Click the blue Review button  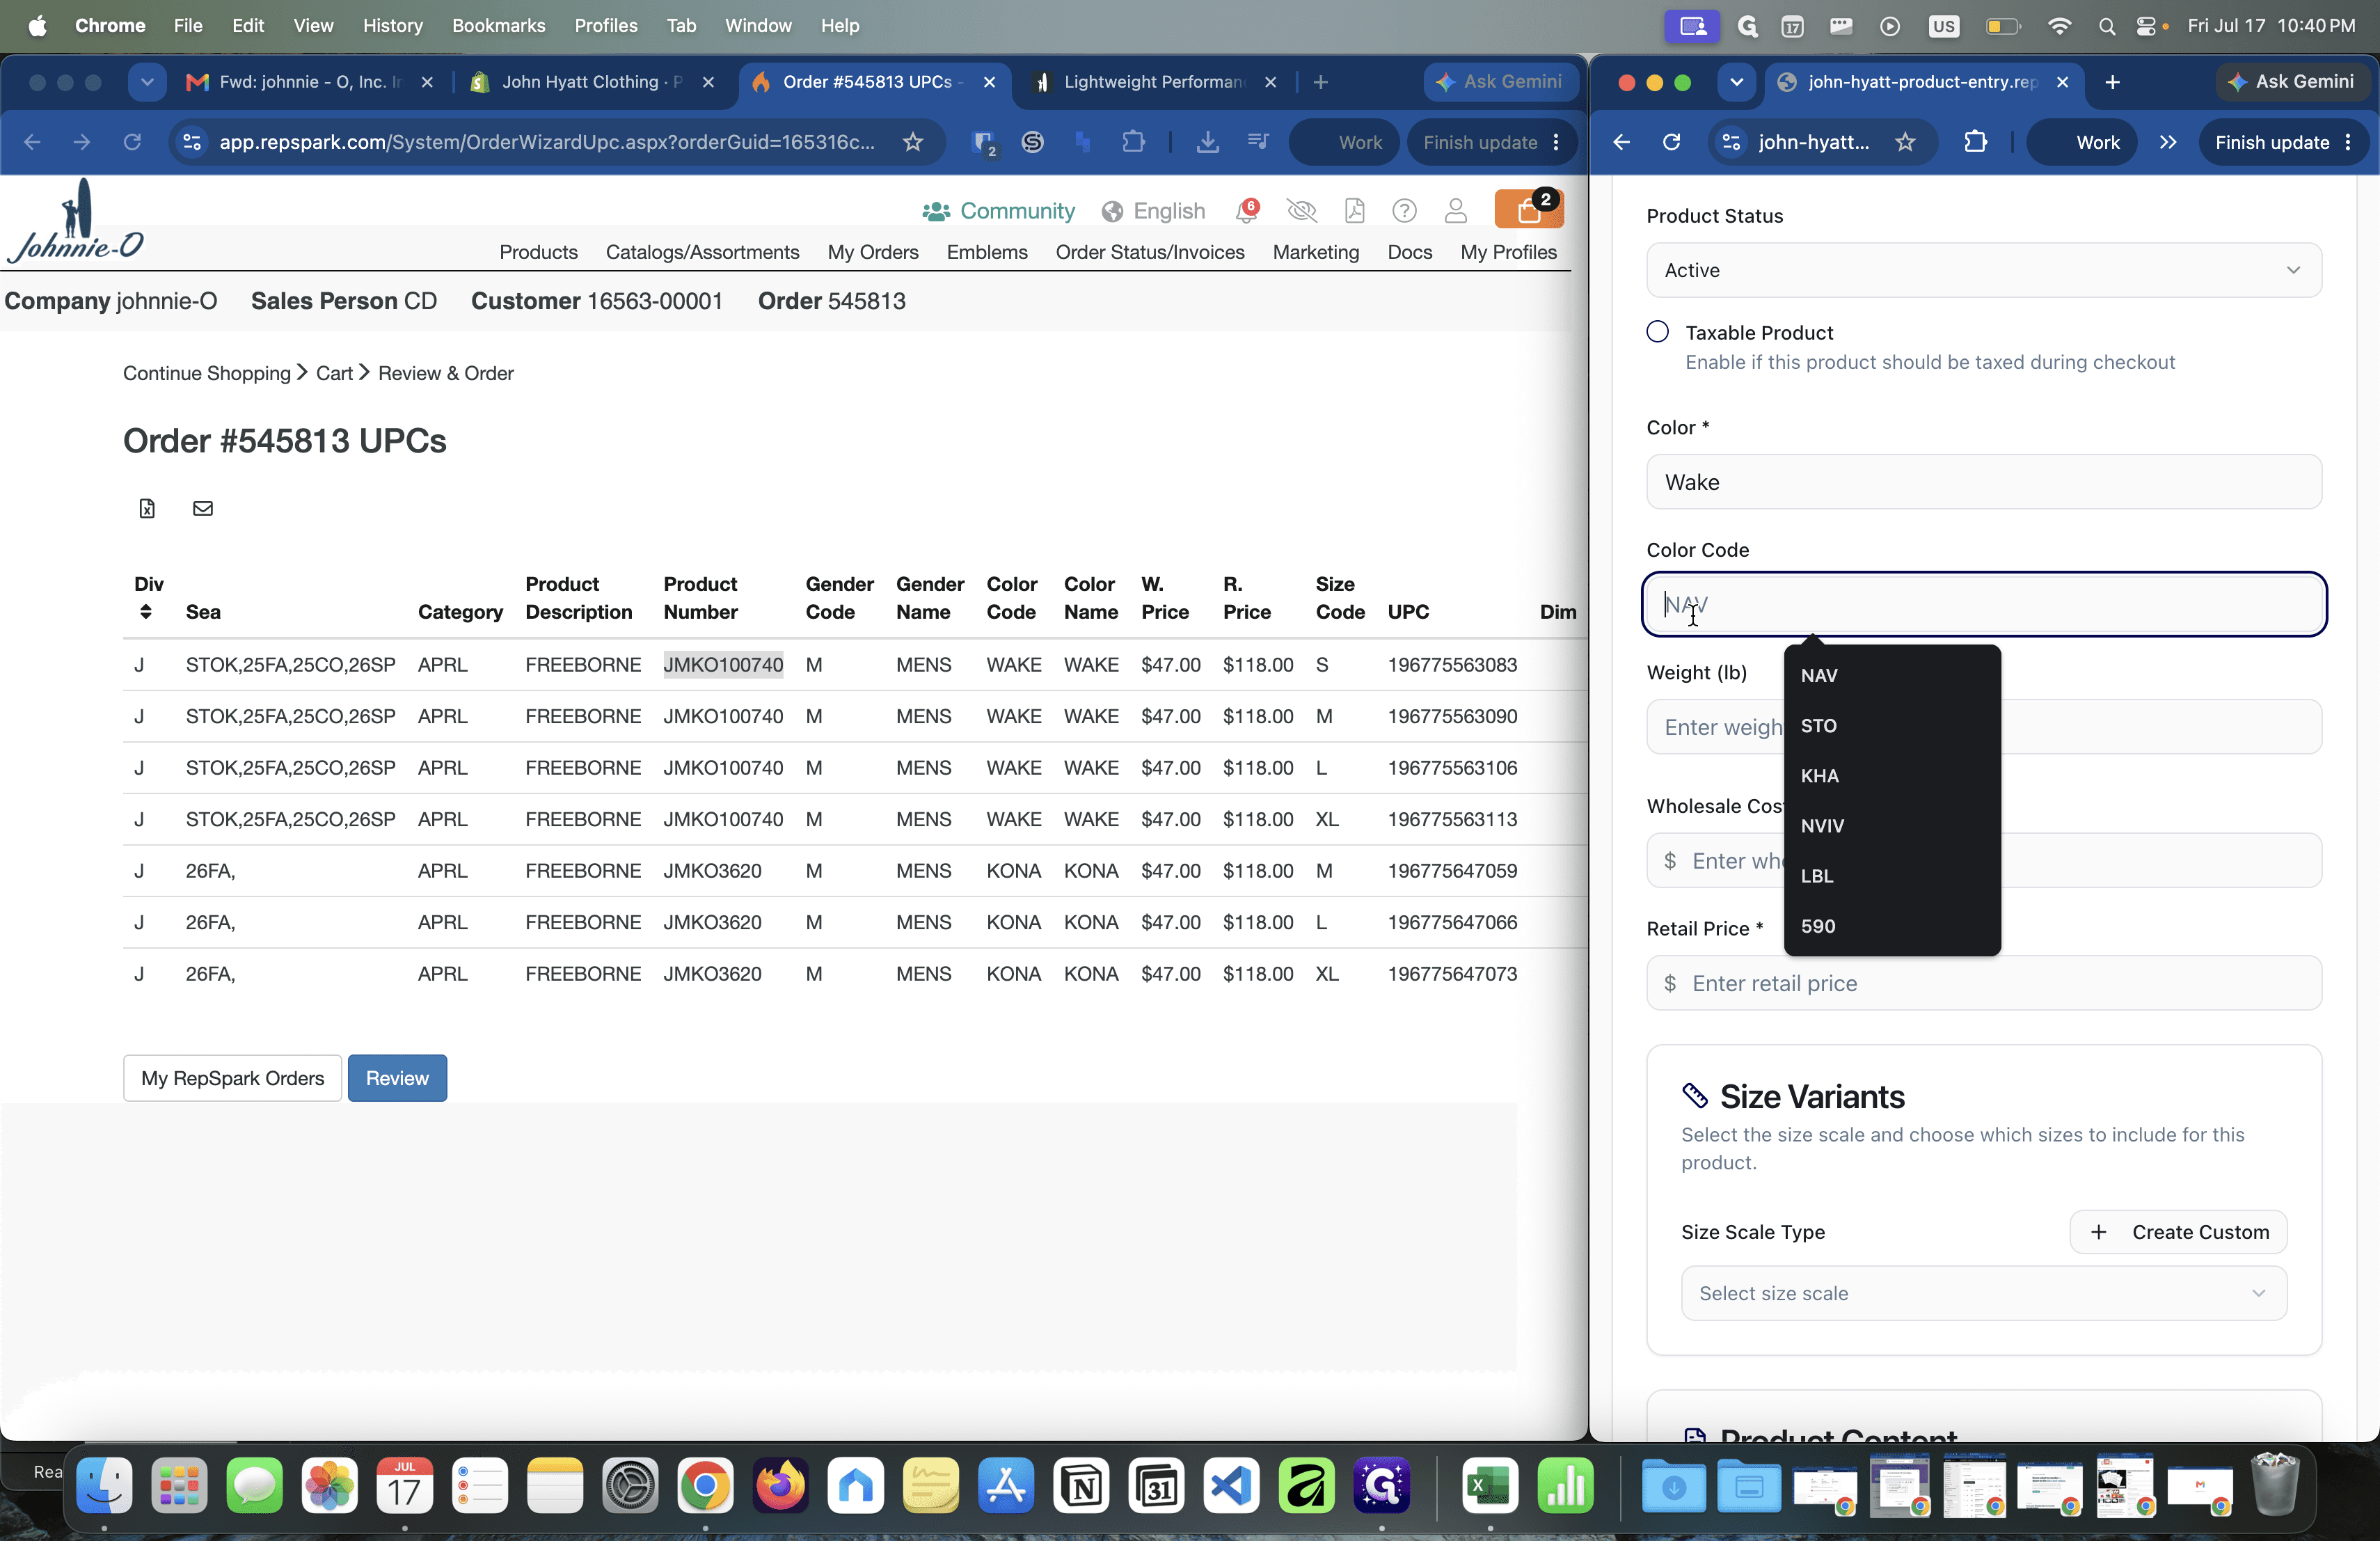click(x=397, y=1078)
